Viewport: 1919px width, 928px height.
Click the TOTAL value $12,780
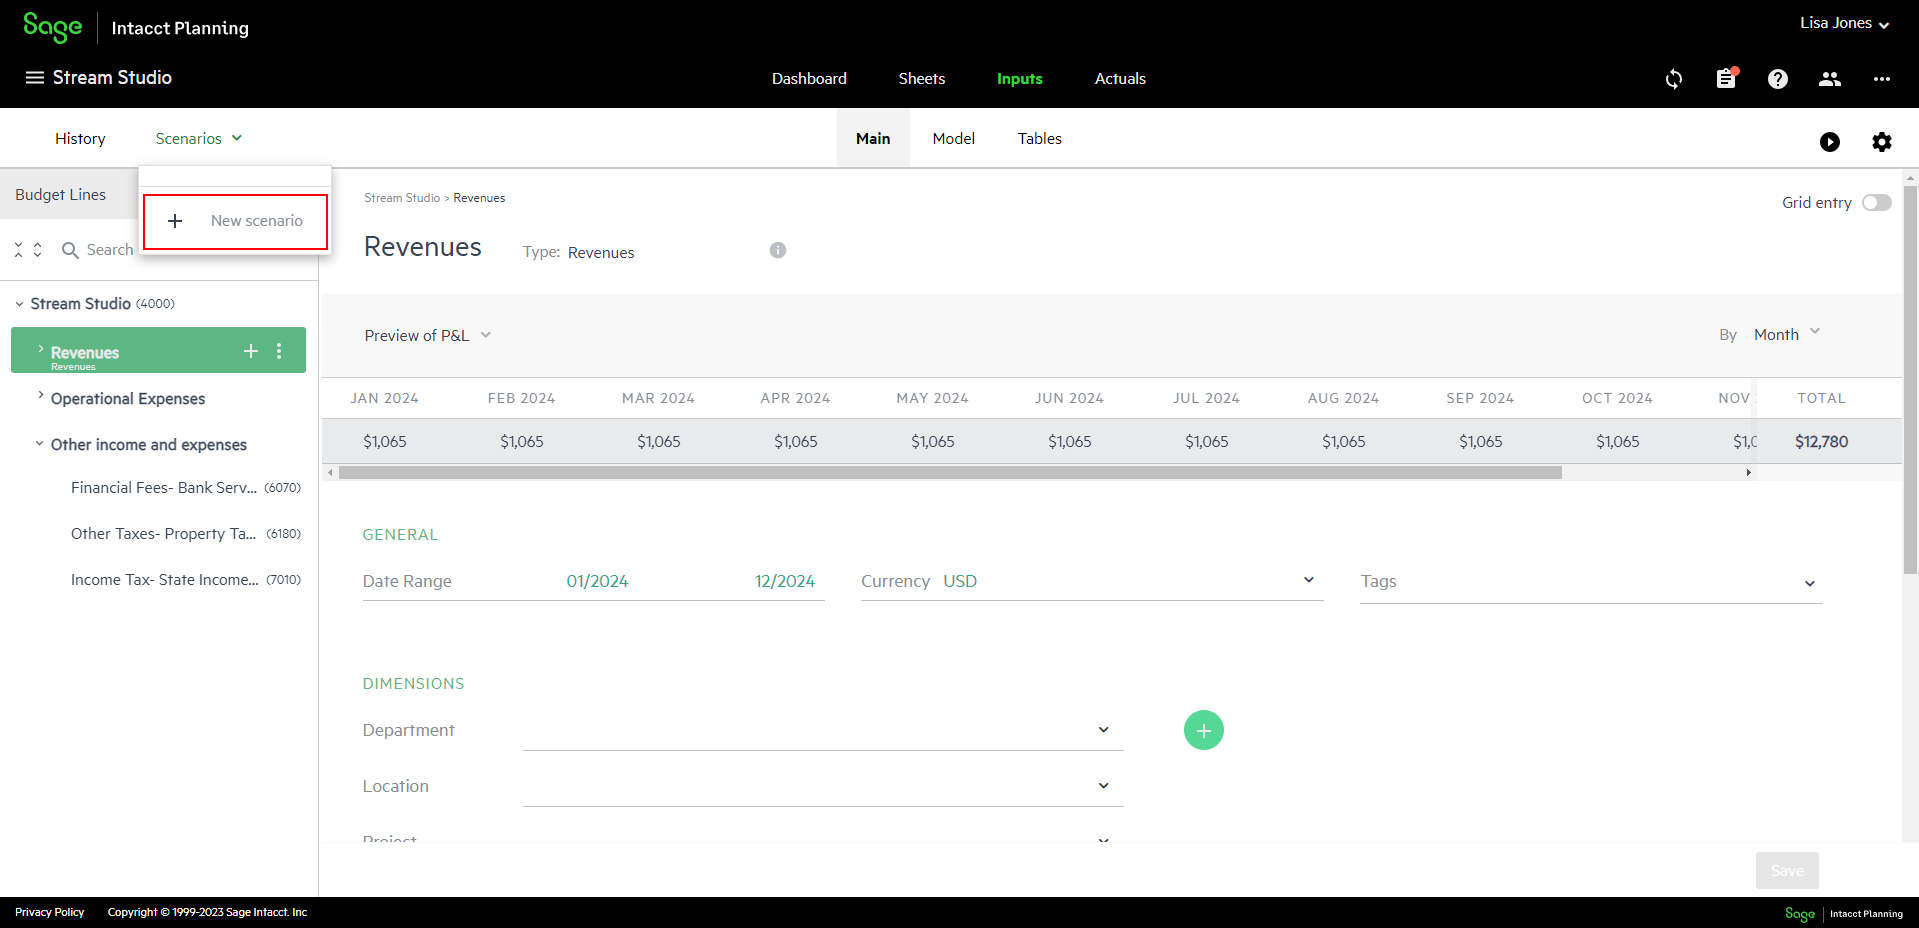1822,442
